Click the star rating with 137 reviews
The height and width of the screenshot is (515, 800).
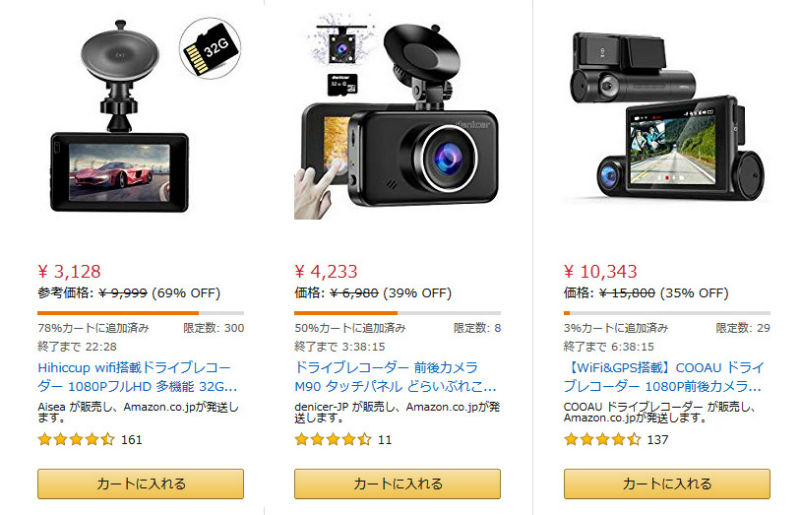tap(602, 439)
